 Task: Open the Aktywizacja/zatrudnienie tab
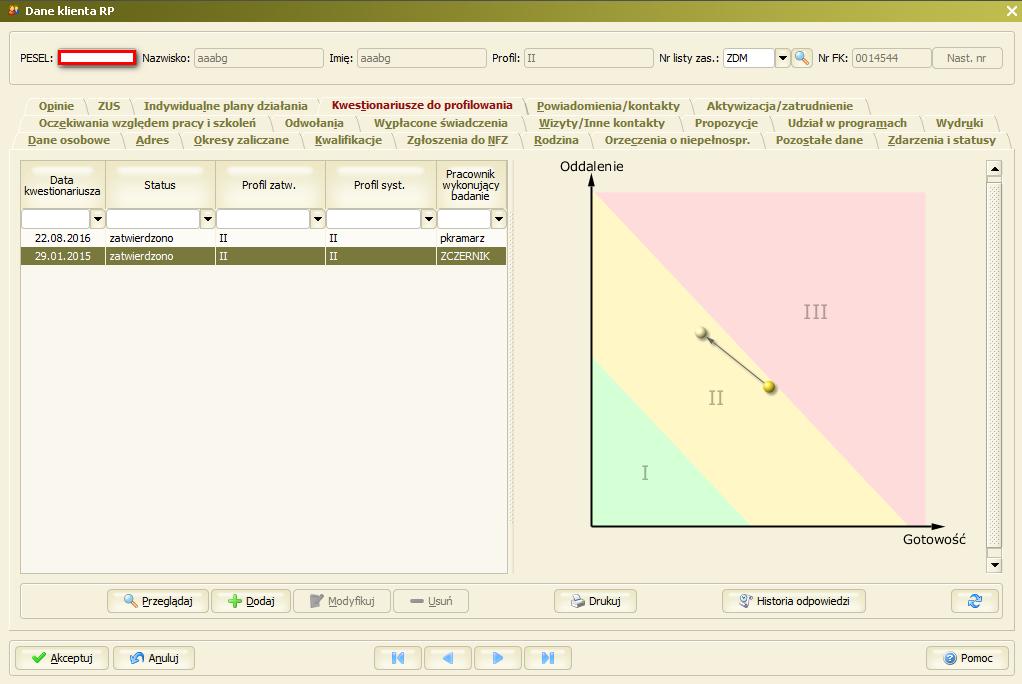click(x=780, y=106)
